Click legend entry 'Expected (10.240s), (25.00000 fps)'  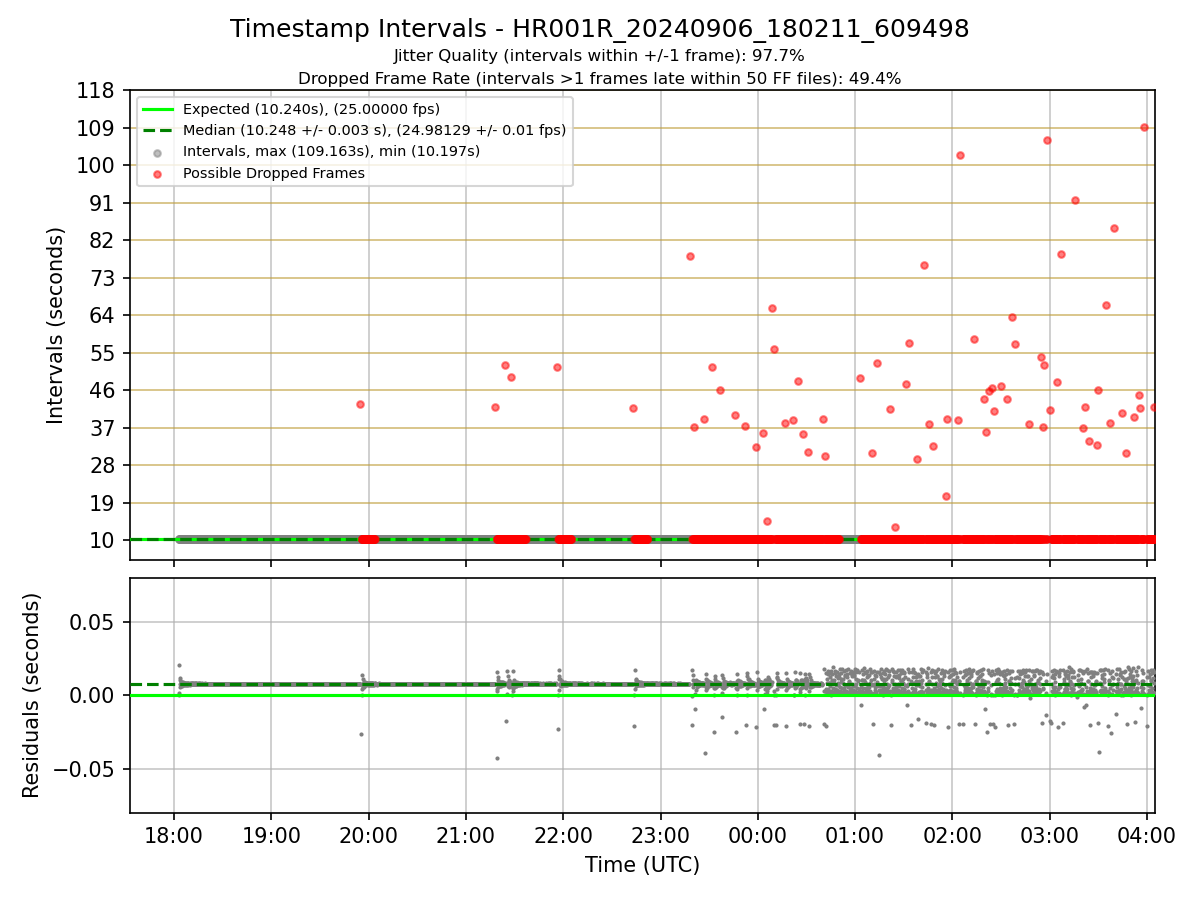pyautogui.click(x=311, y=109)
